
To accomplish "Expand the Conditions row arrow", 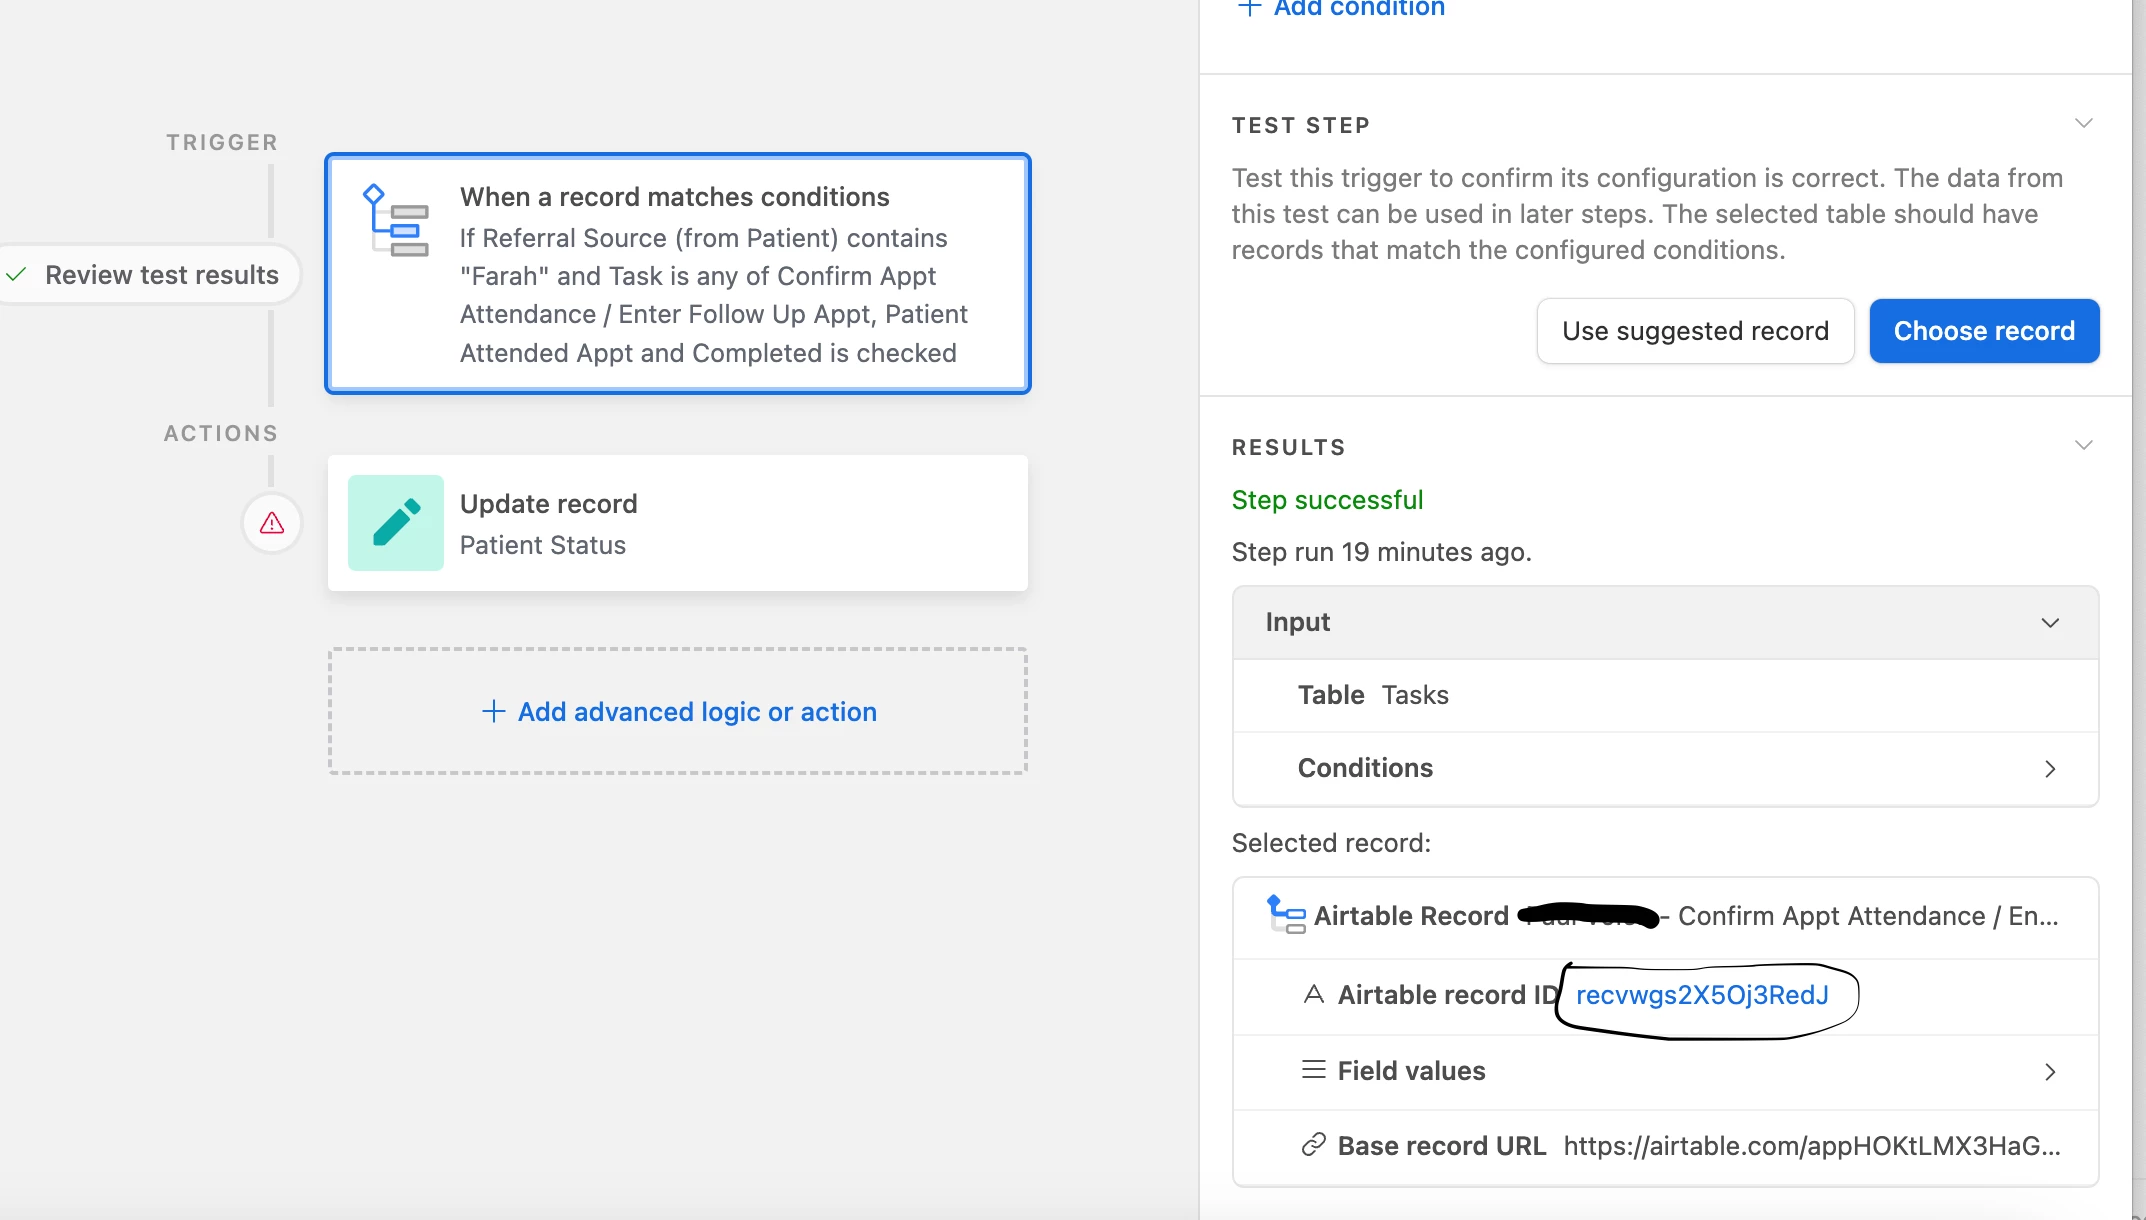I will coord(2049,769).
